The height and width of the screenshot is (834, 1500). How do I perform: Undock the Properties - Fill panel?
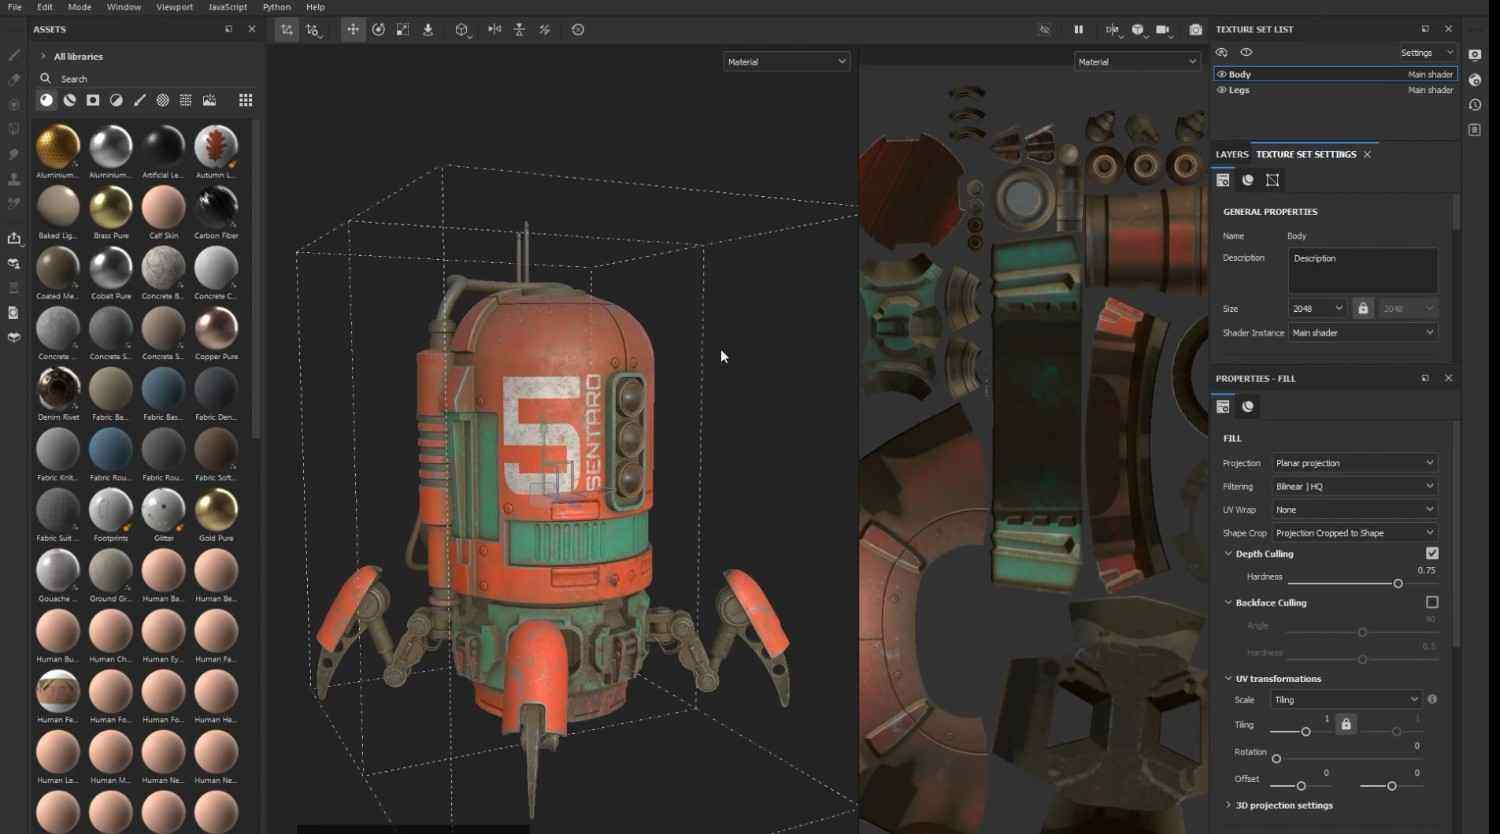[1425, 378]
